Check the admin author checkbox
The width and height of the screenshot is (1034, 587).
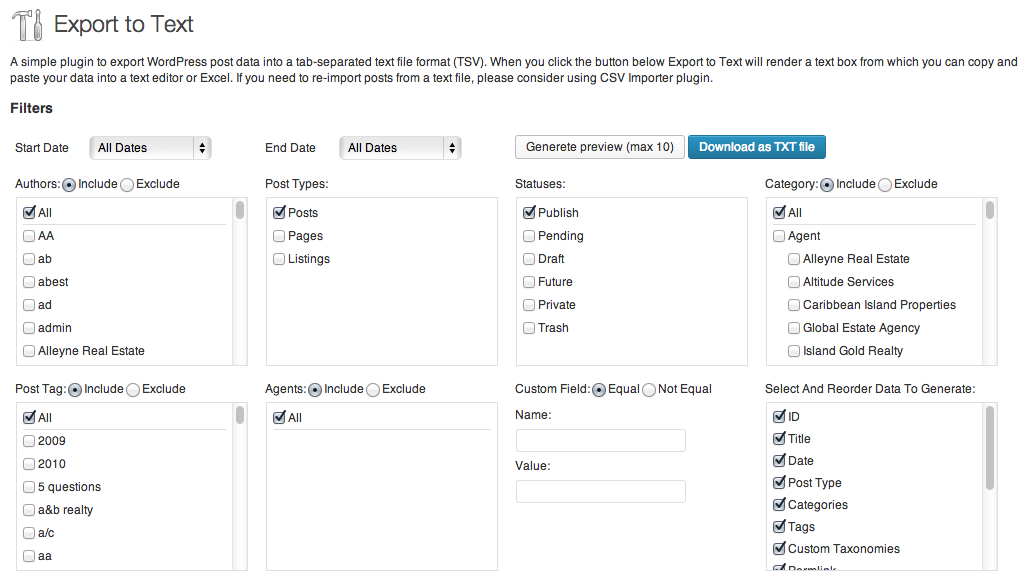pos(29,328)
